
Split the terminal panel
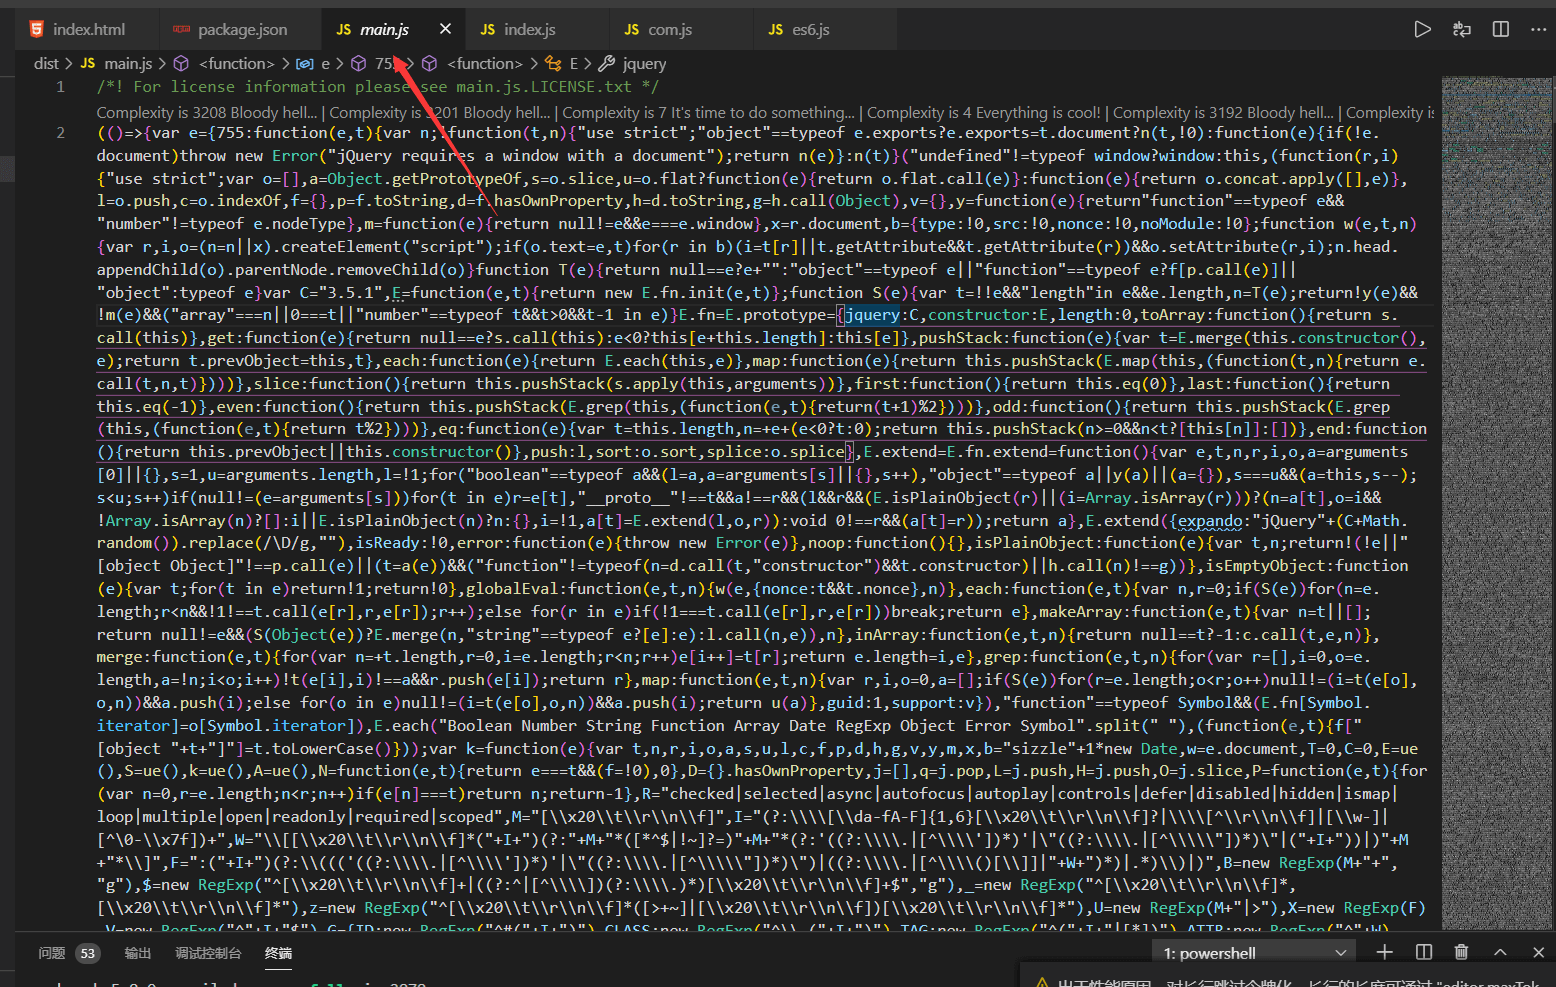(x=1424, y=952)
